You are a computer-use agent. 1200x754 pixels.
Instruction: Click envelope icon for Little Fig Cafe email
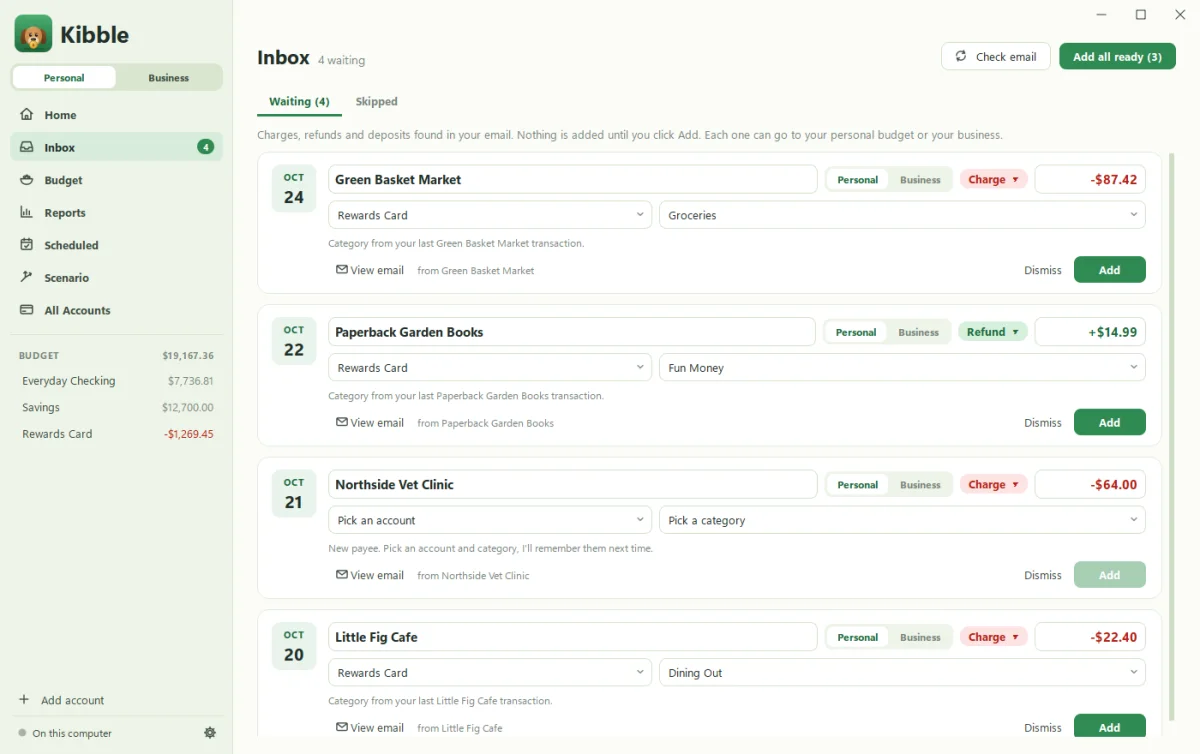pos(342,728)
